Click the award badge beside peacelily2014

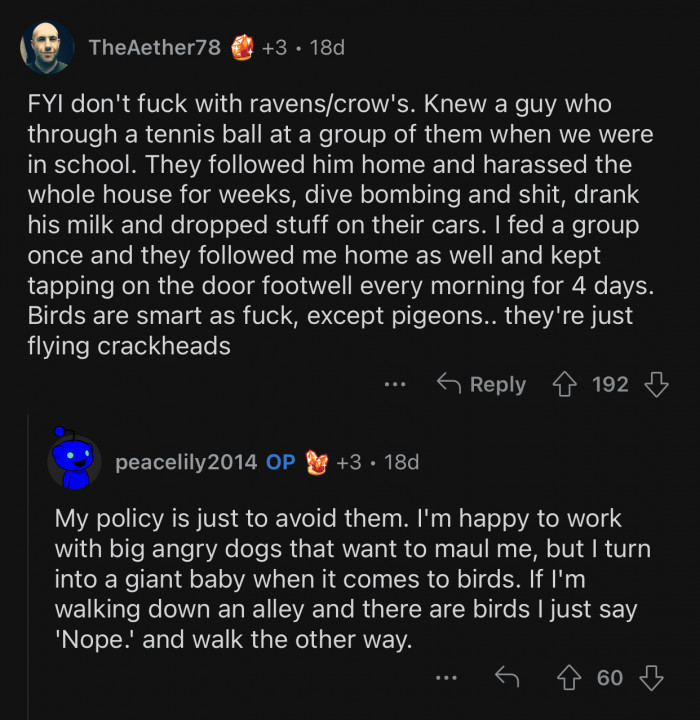(x=317, y=461)
